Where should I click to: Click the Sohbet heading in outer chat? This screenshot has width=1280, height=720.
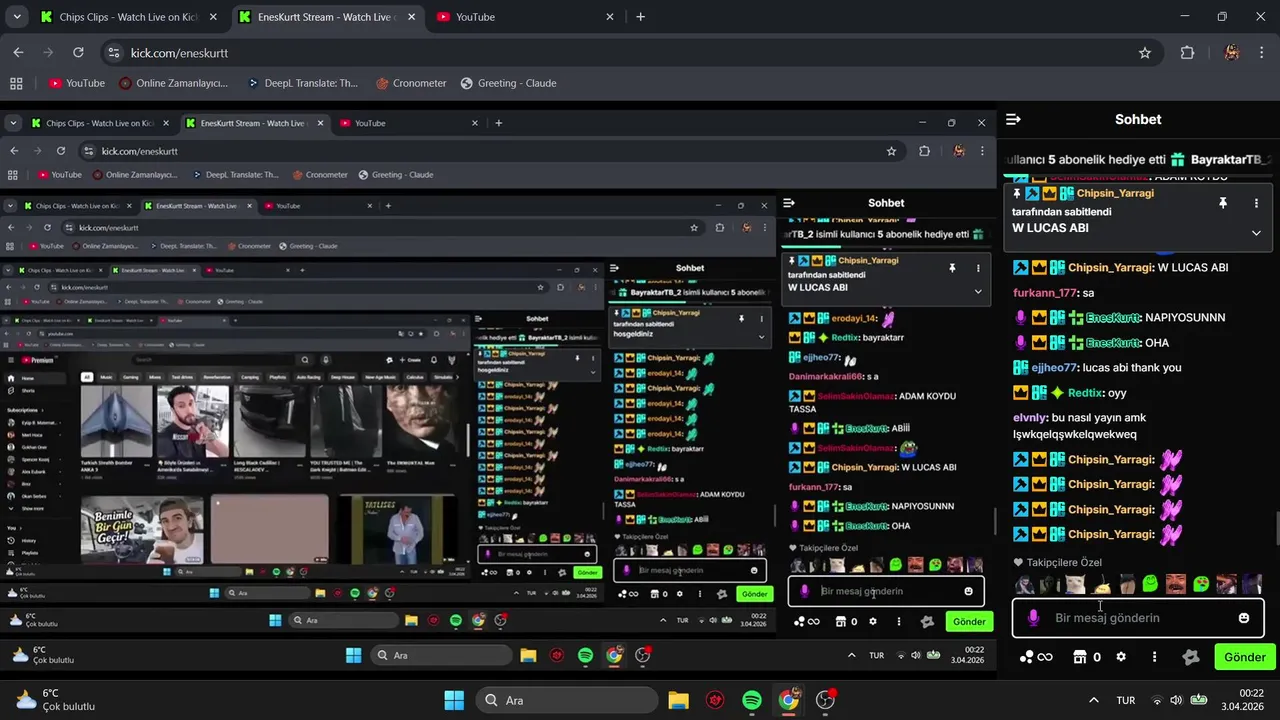tap(1138, 119)
